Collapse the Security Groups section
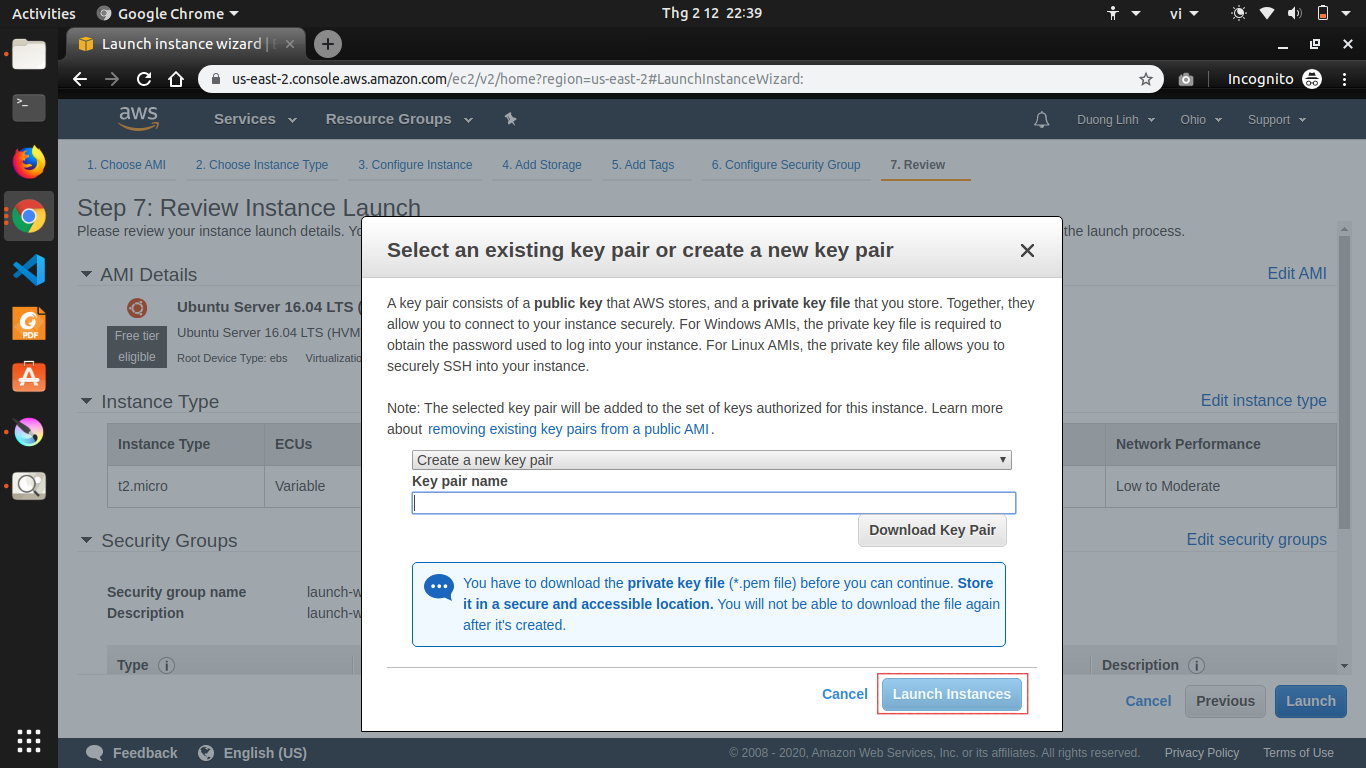1366x768 pixels. (x=86, y=541)
